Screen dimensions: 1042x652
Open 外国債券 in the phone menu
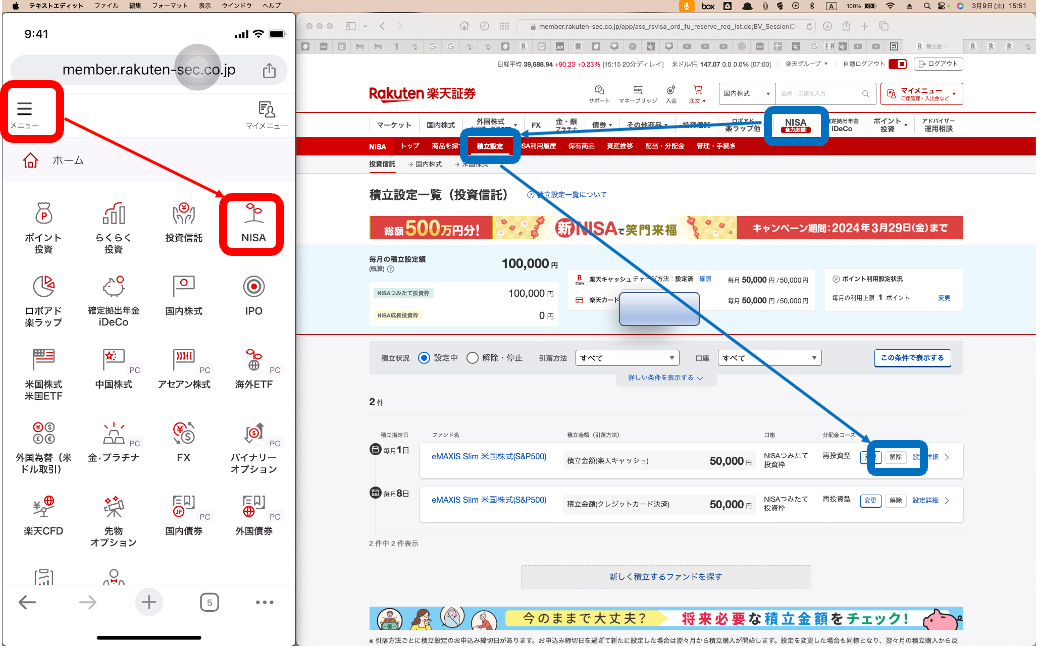click(x=253, y=516)
